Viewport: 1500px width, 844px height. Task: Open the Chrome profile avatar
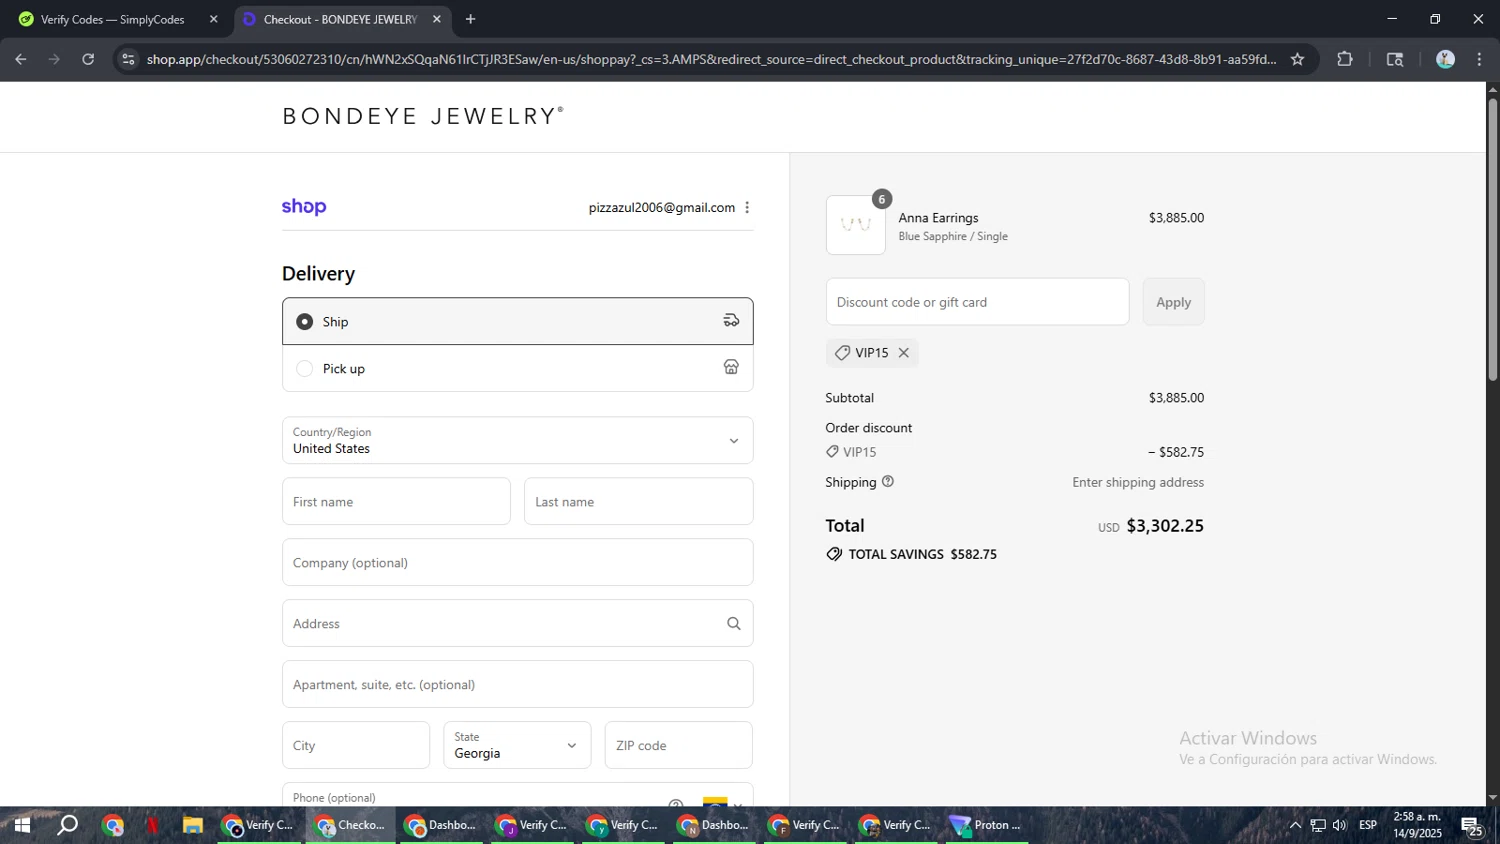click(1445, 59)
